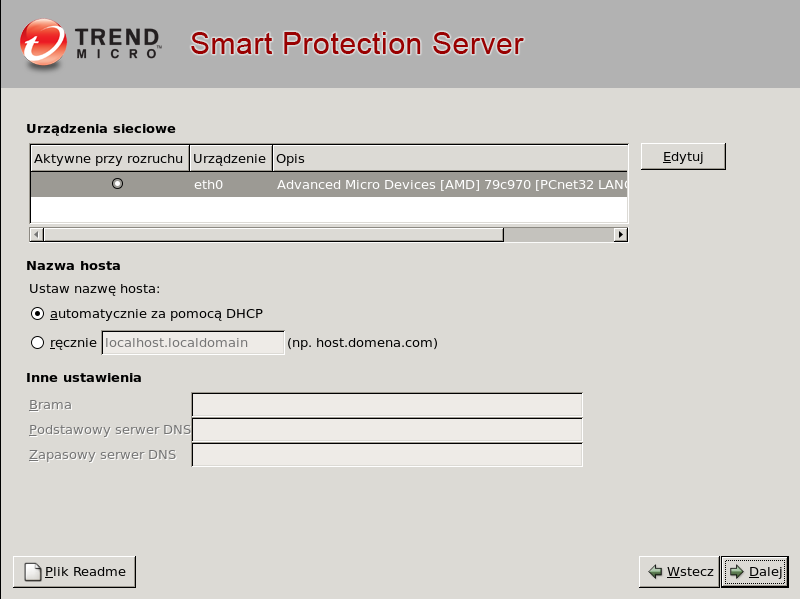Continue with the Dalej button
This screenshot has height=599, width=800.
pyautogui.click(x=755, y=571)
